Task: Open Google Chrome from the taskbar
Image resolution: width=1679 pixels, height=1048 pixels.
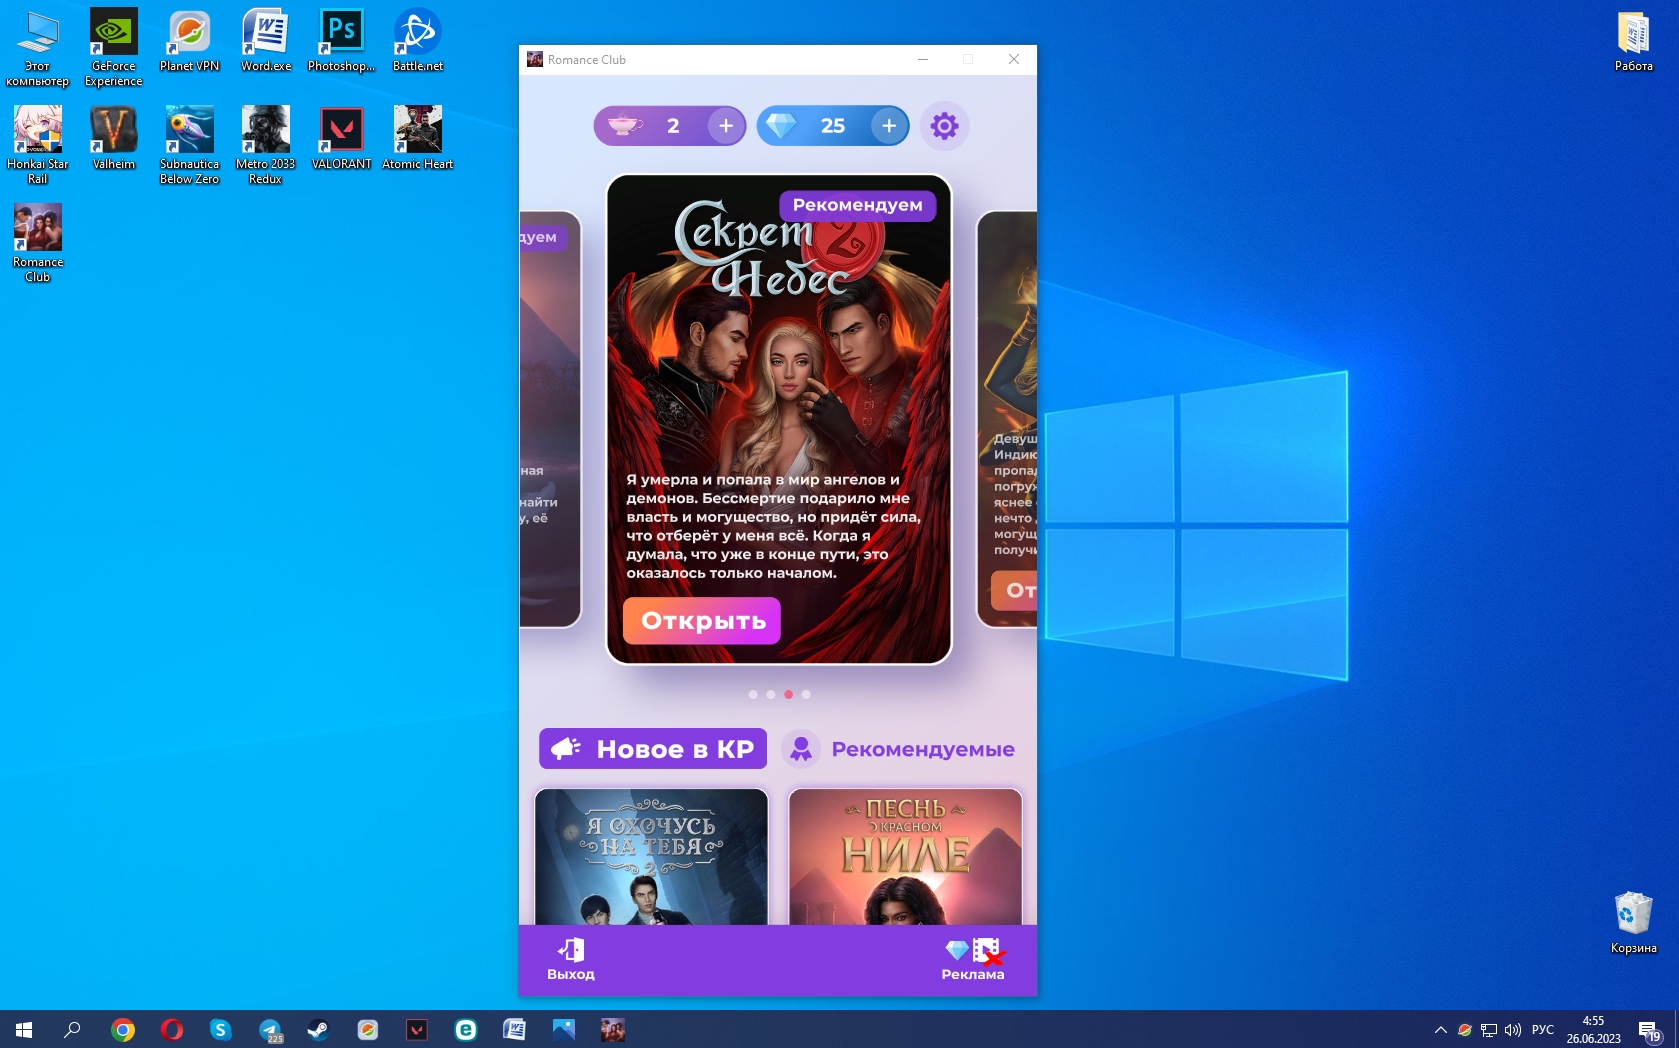Action: (x=123, y=1029)
